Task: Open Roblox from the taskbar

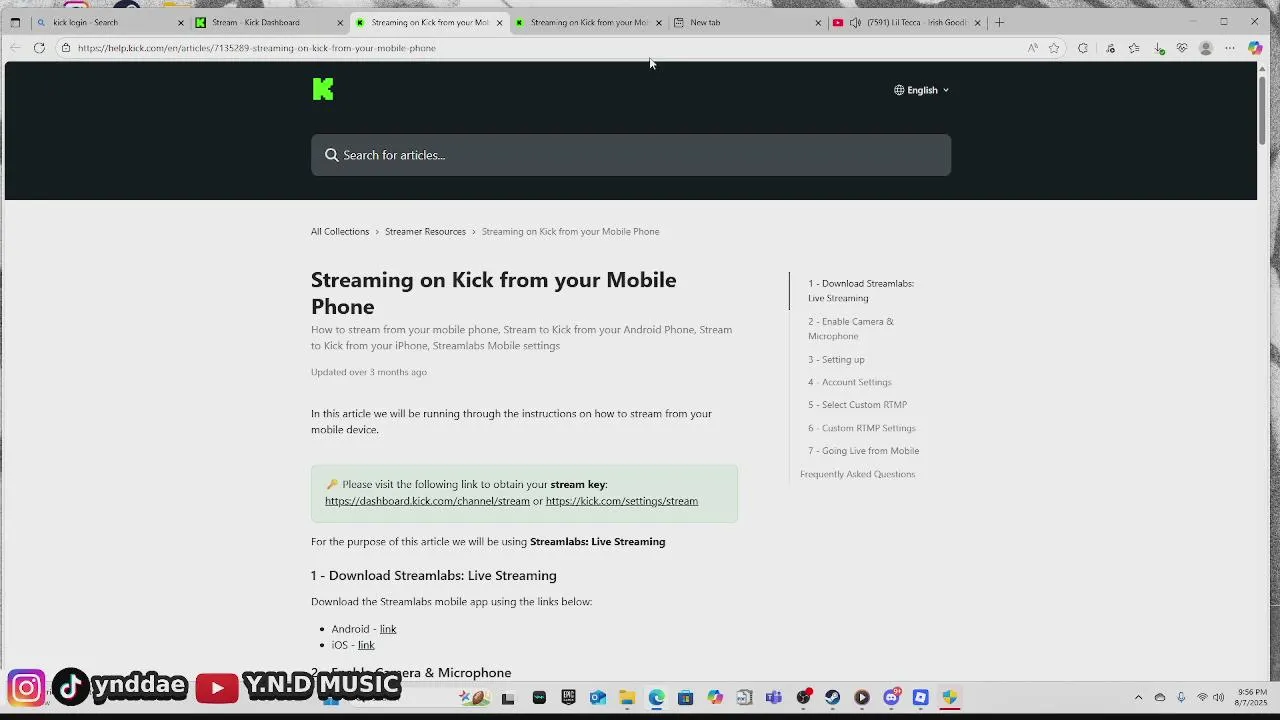Action: coord(921,697)
